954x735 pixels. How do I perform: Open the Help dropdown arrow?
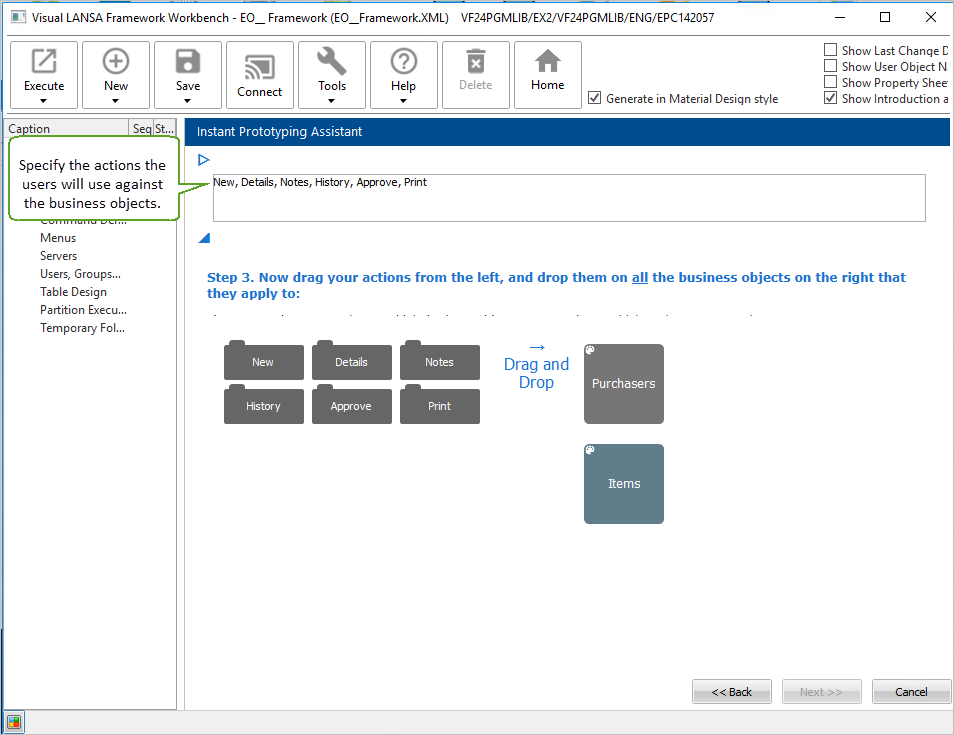tap(403, 101)
